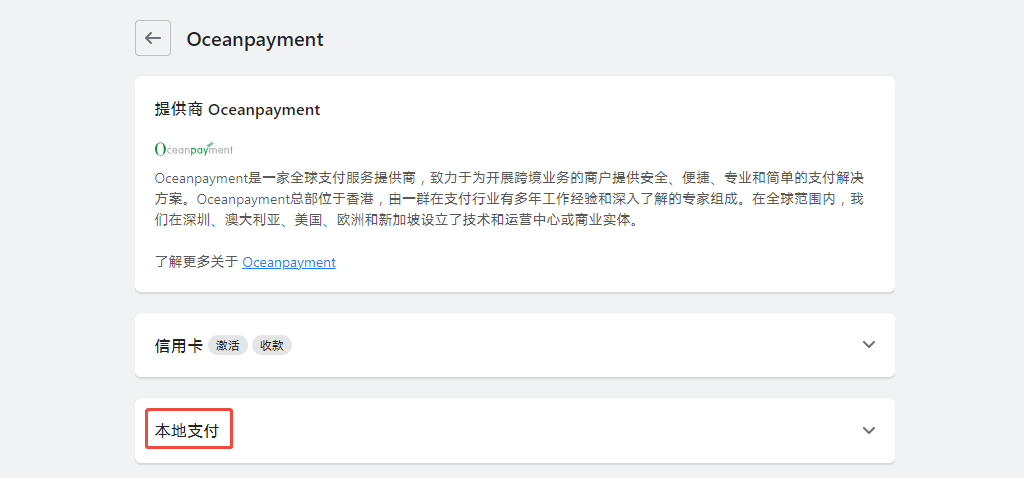The image size is (1024, 478).
Task: Click the 提供商 Oceanpayment heading
Action: click(x=237, y=109)
